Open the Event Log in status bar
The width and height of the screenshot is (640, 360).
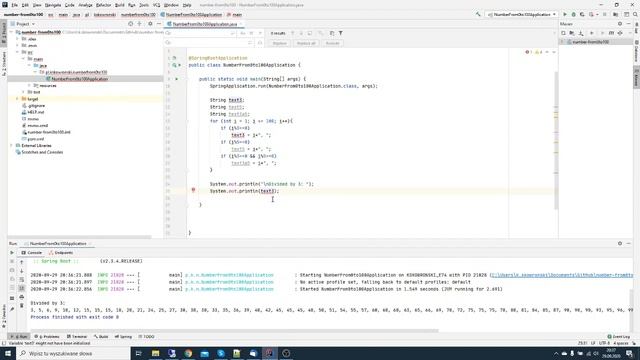click(x=618, y=336)
